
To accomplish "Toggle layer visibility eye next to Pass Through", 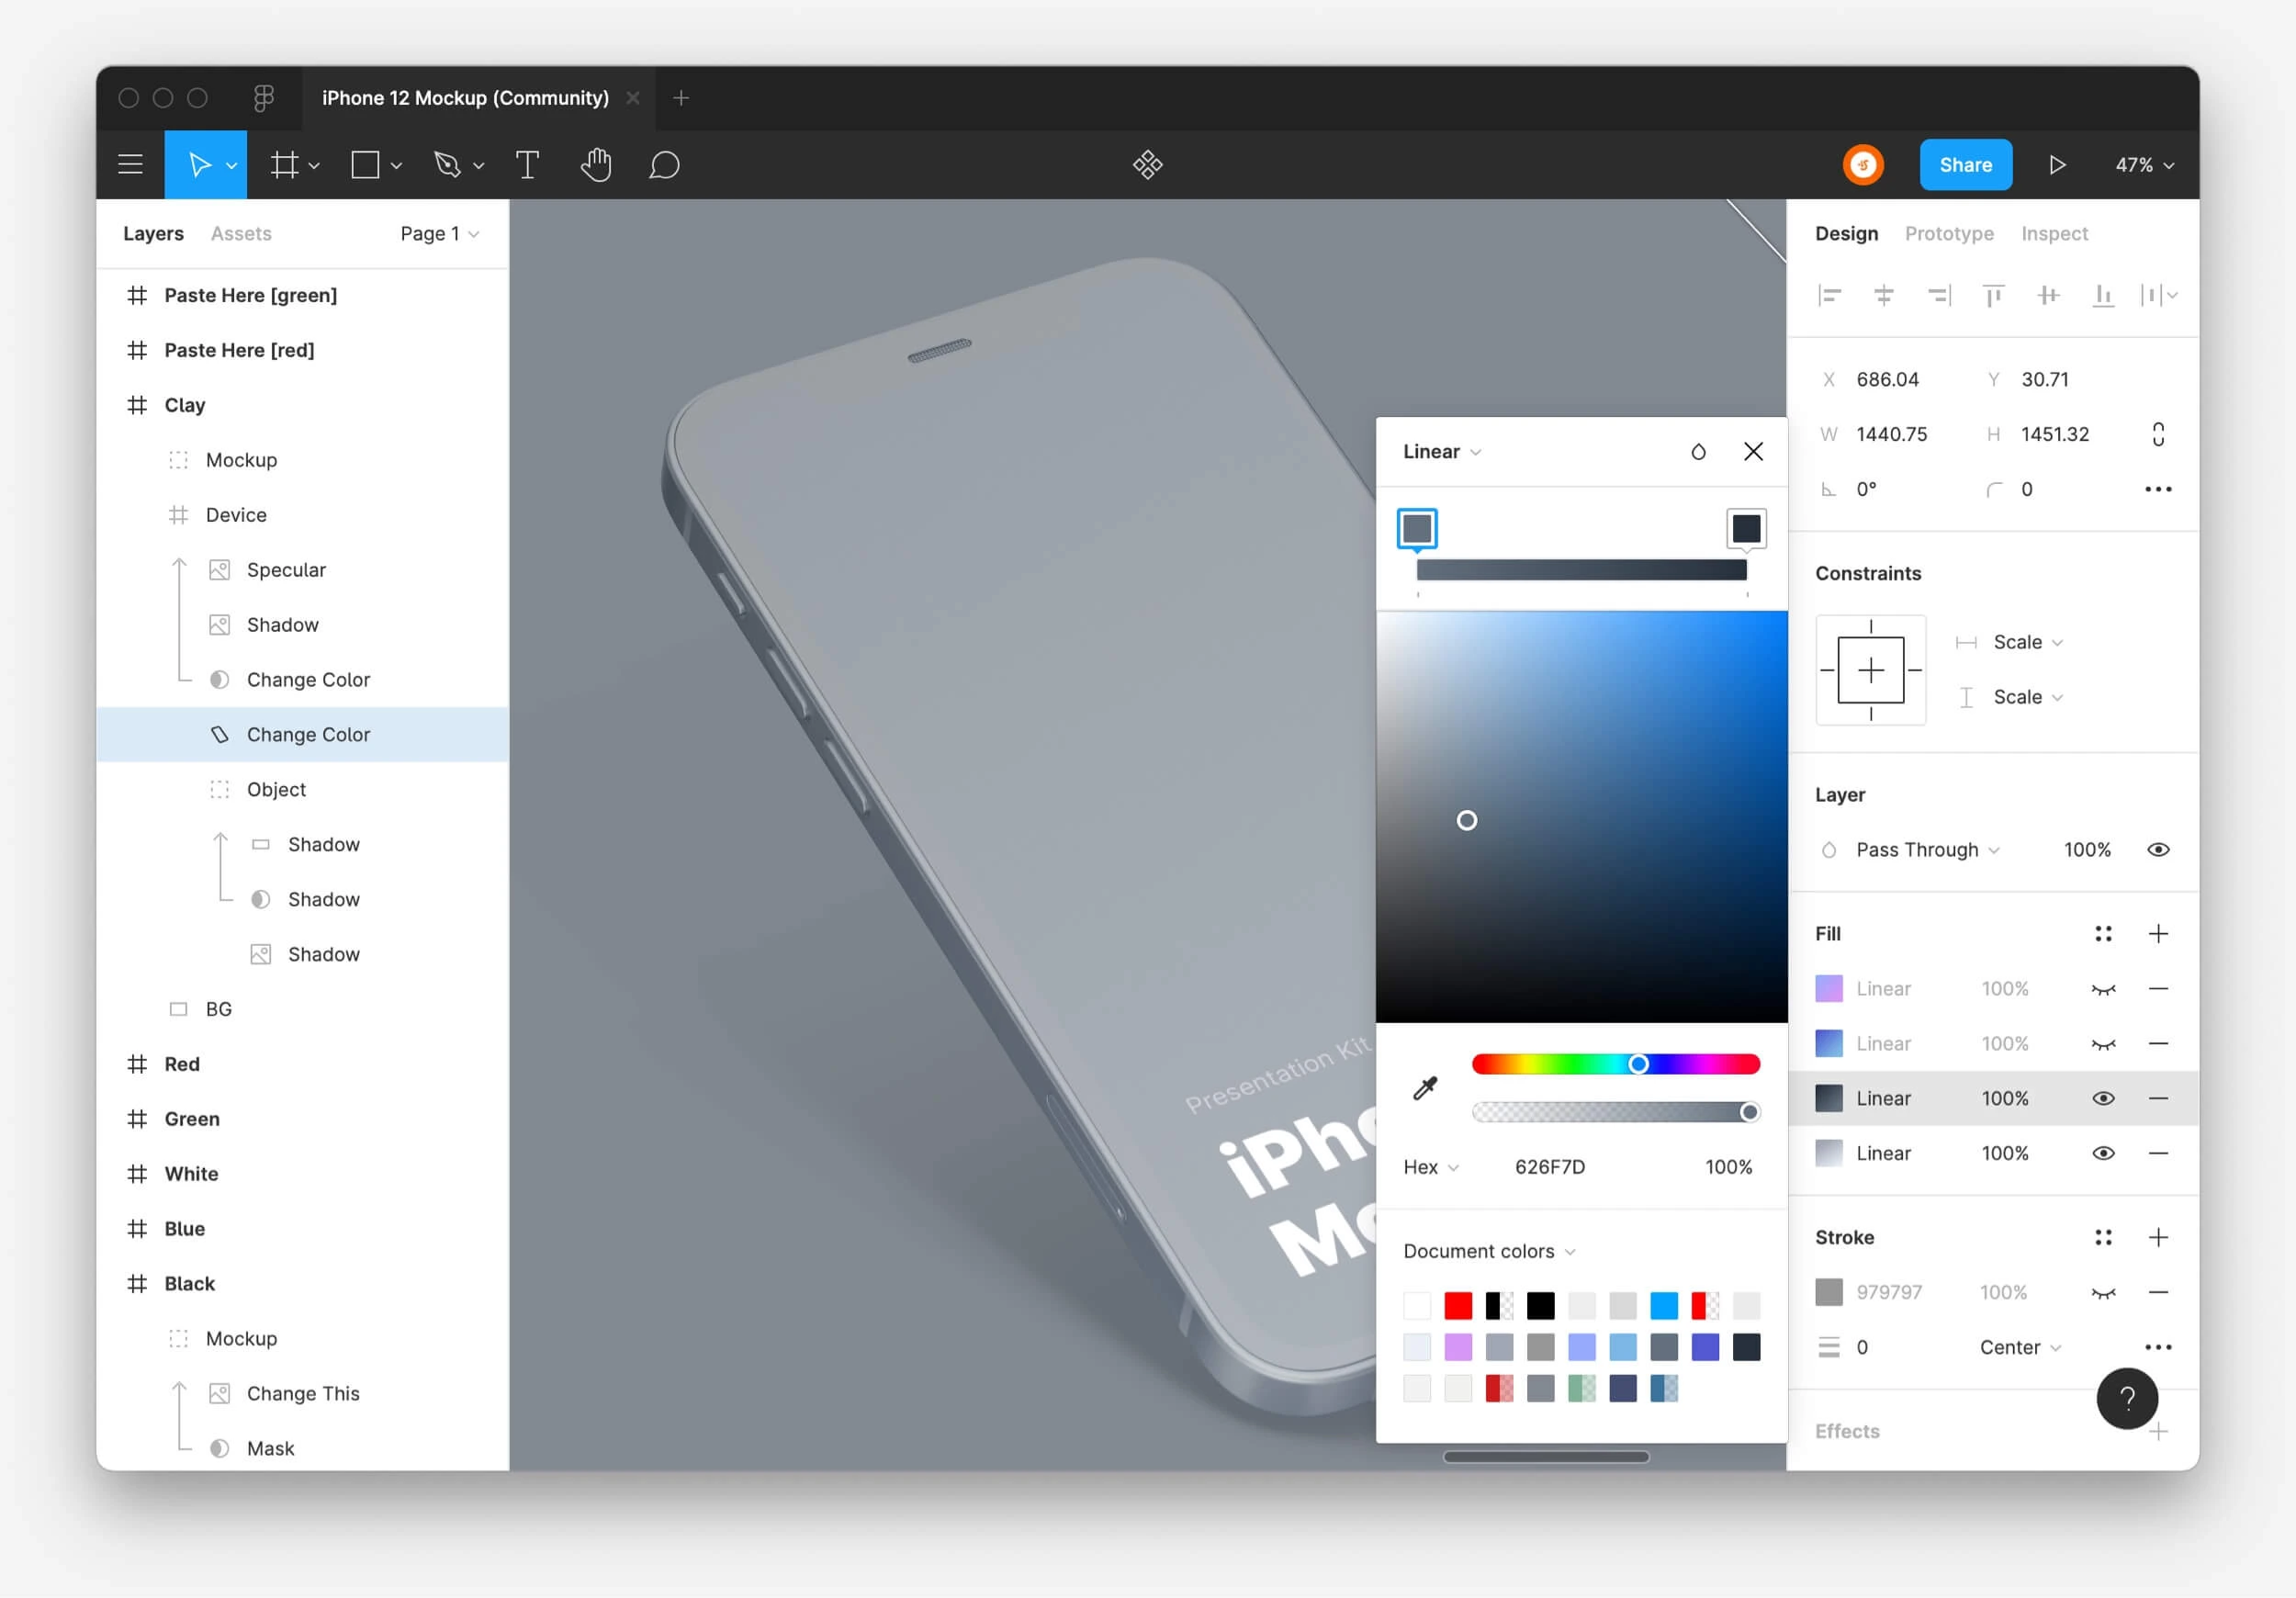I will pyautogui.click(x=2158, y=850).
